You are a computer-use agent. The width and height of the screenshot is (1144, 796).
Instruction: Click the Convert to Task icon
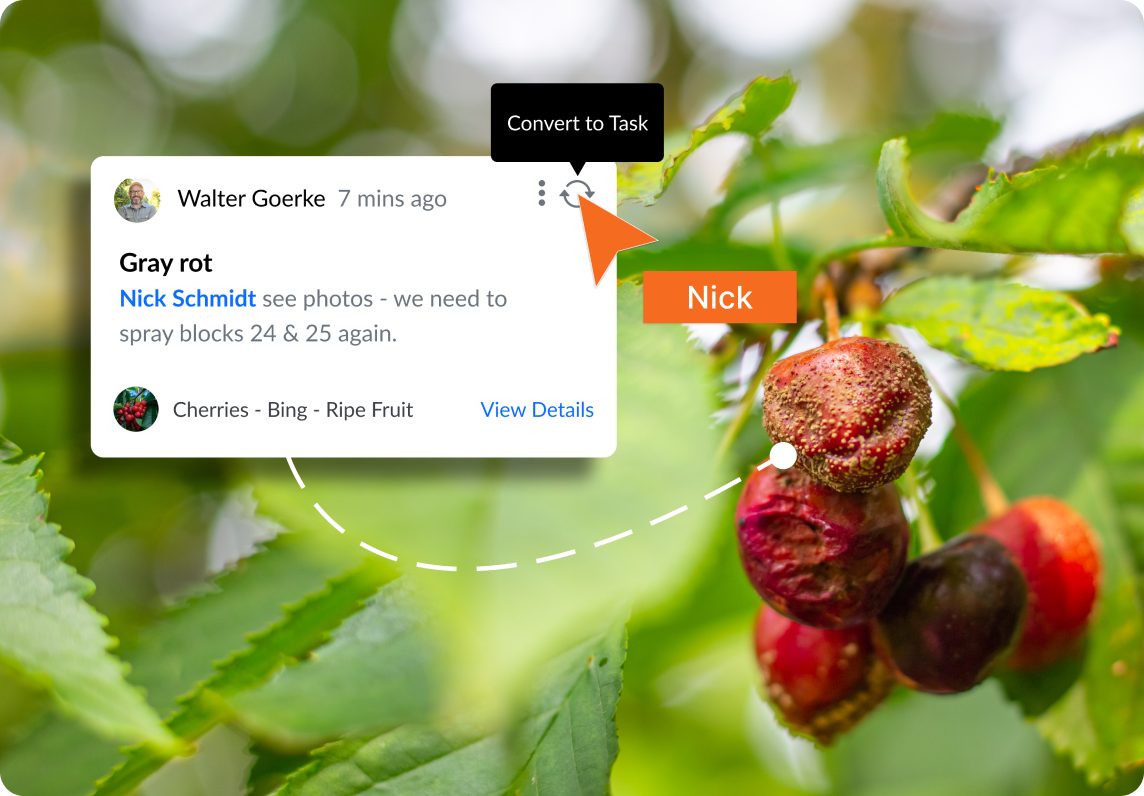point(576,193)
